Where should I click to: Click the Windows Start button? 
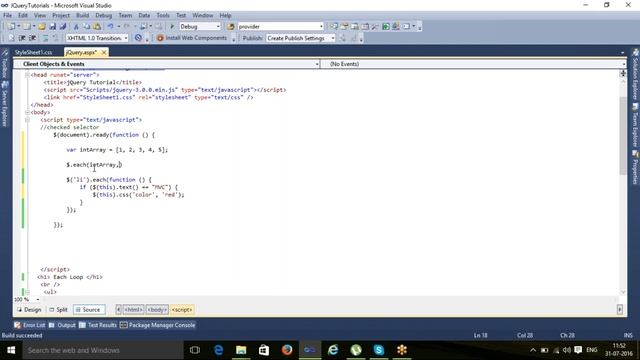click(x=11, y=350)
